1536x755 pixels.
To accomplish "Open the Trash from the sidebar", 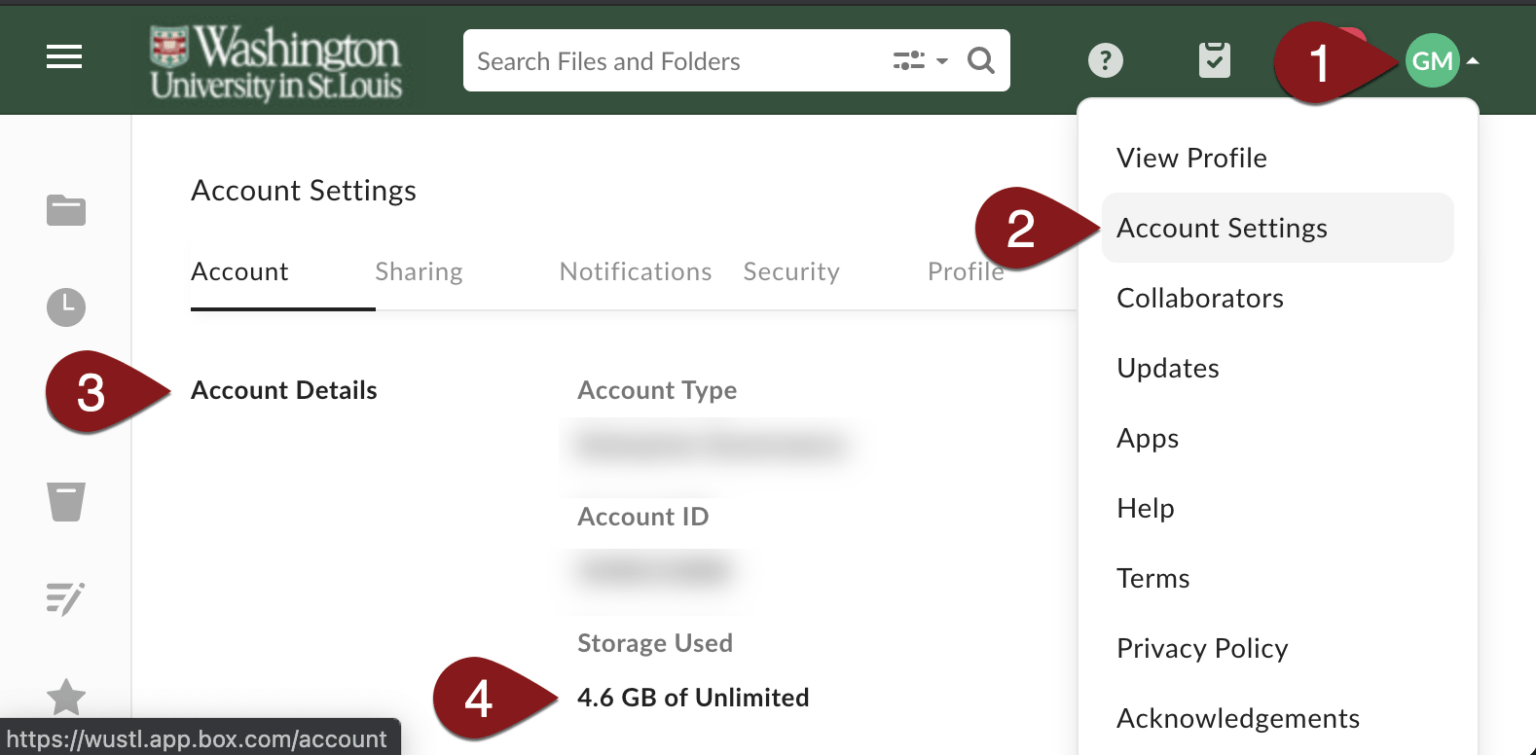I will [65, 502].
